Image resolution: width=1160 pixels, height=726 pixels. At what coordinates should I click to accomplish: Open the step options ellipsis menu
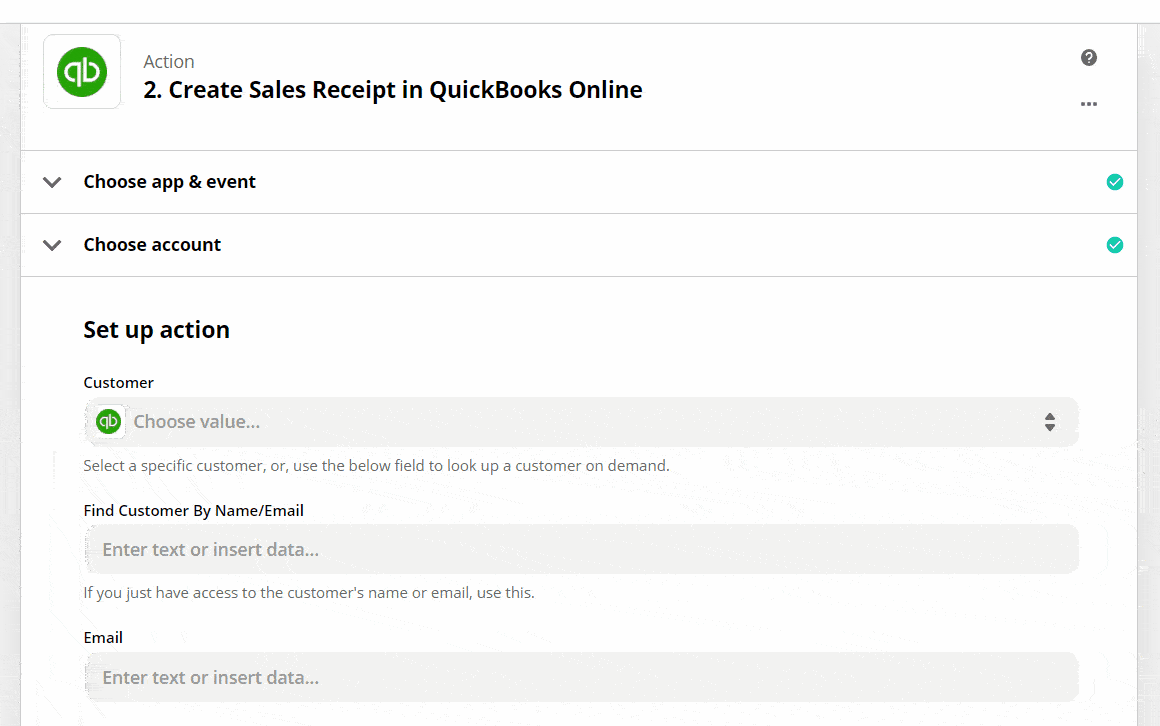tap(1089, 104)
